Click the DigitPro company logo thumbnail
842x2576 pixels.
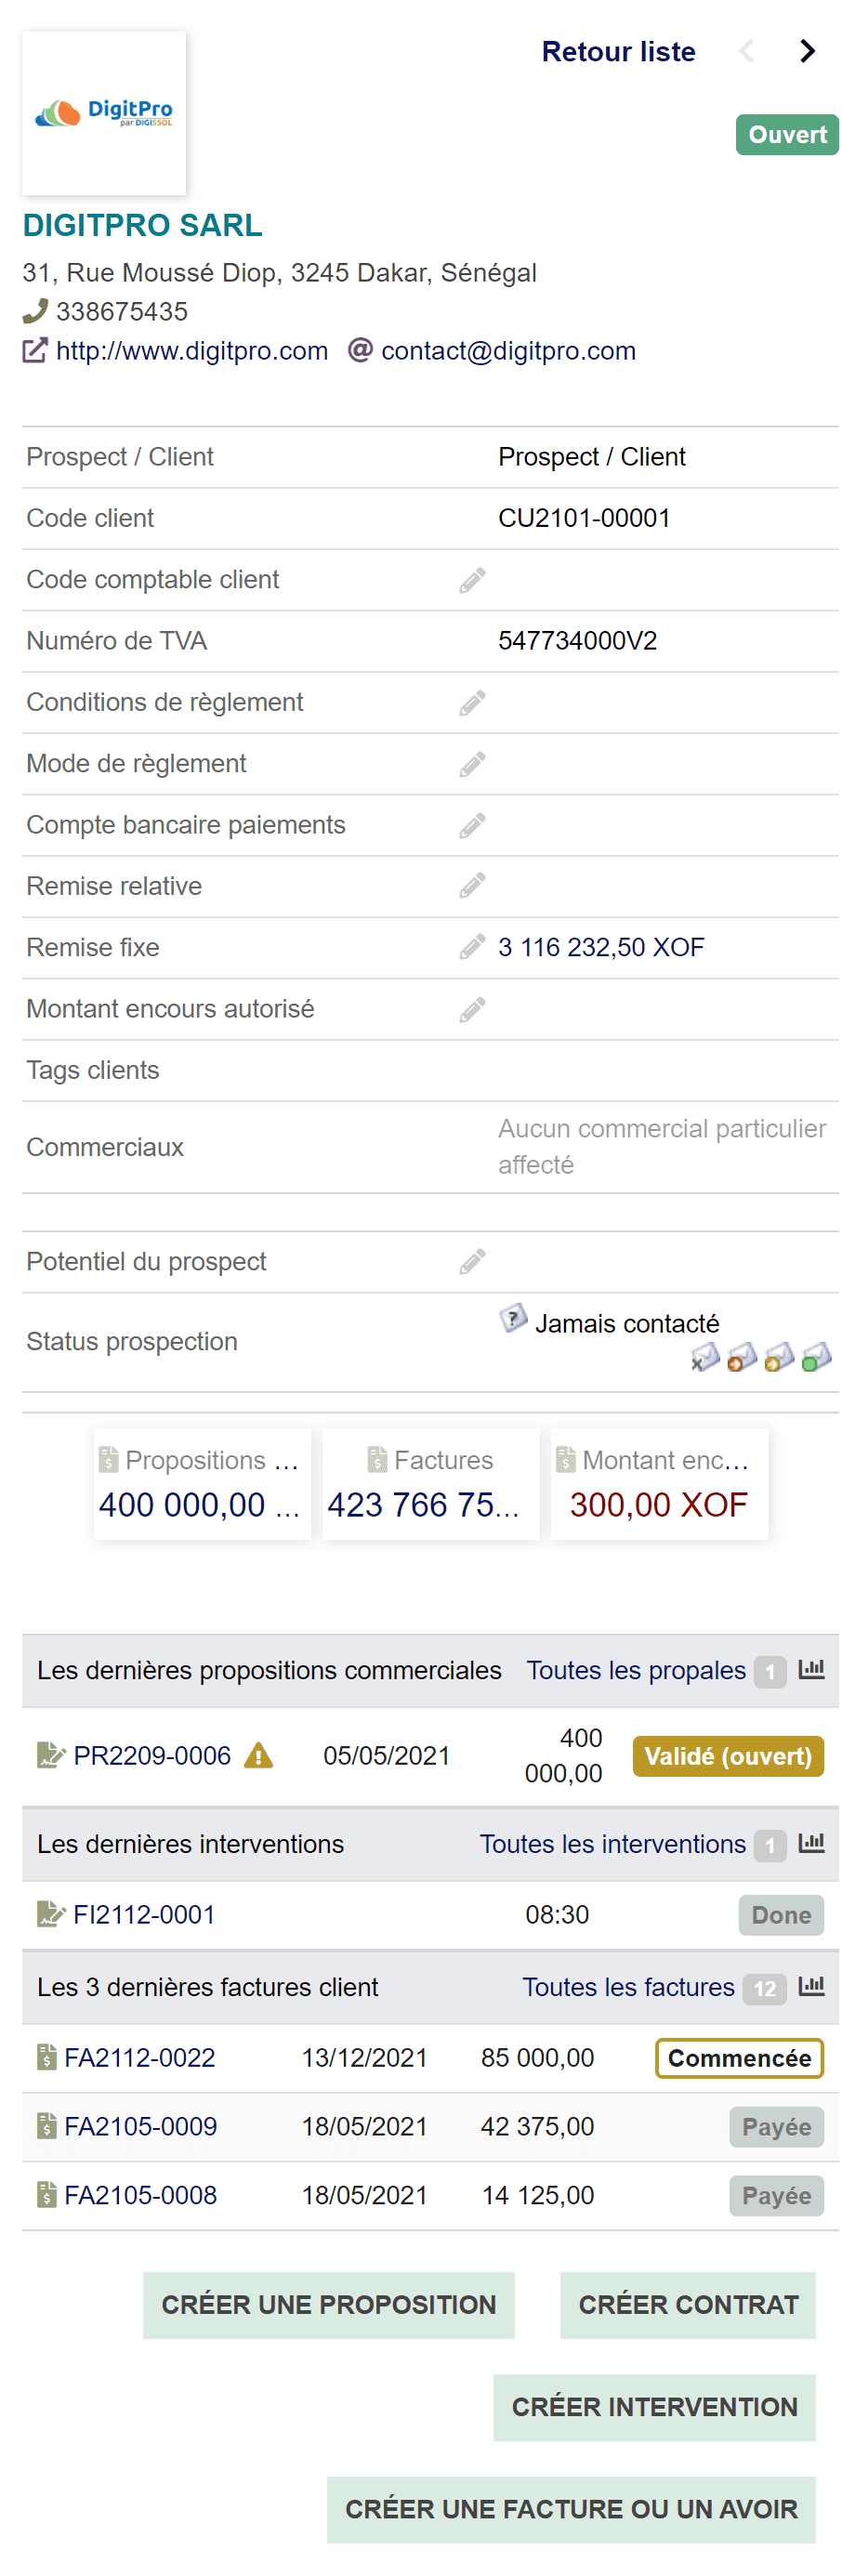pos(104,113)
